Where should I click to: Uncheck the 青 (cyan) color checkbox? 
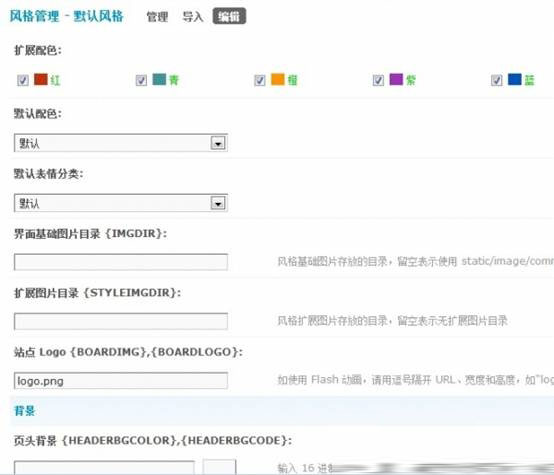(x=141, y=80)
